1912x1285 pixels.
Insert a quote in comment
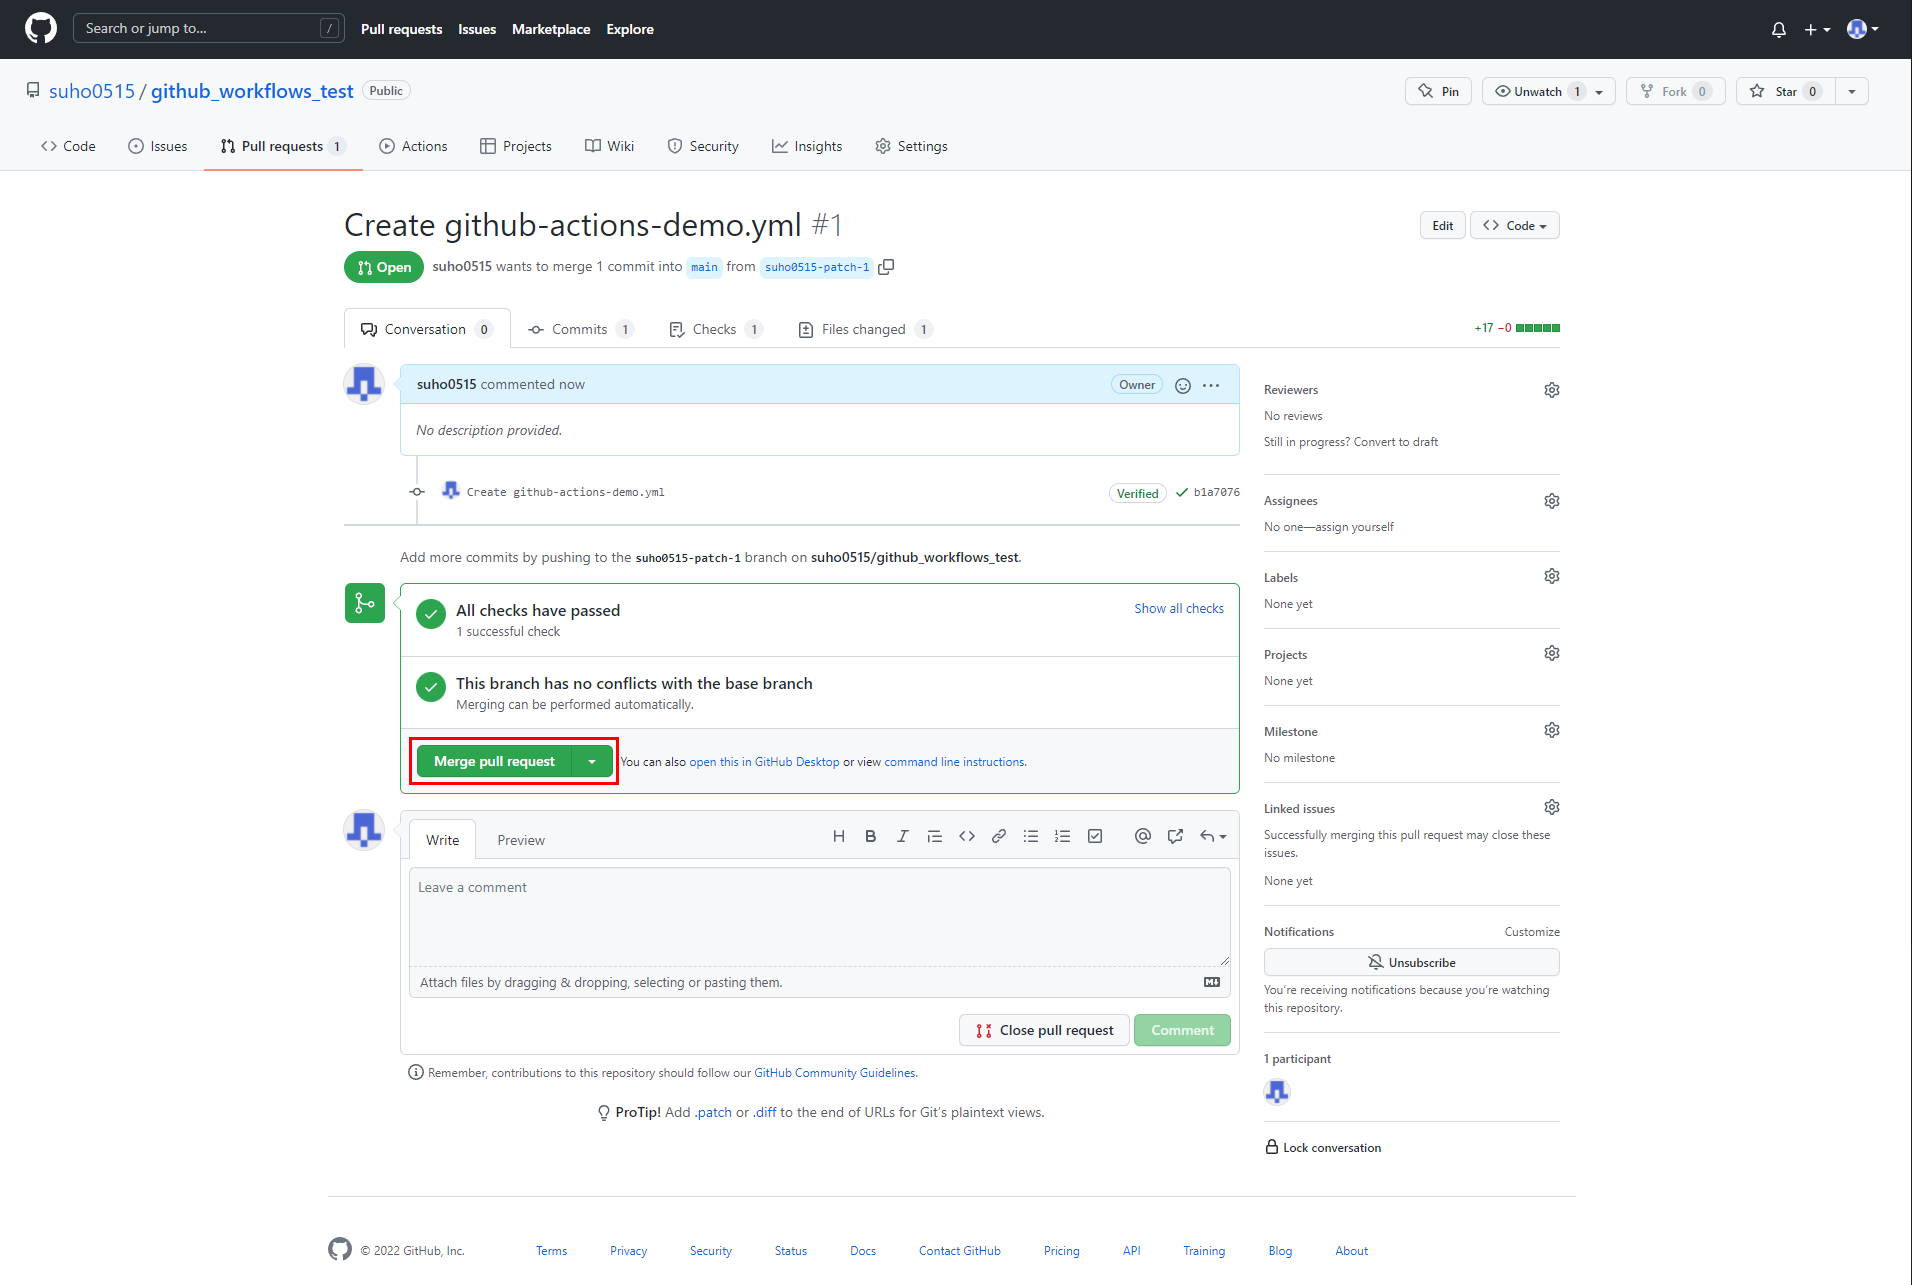[x=935, y=836]
